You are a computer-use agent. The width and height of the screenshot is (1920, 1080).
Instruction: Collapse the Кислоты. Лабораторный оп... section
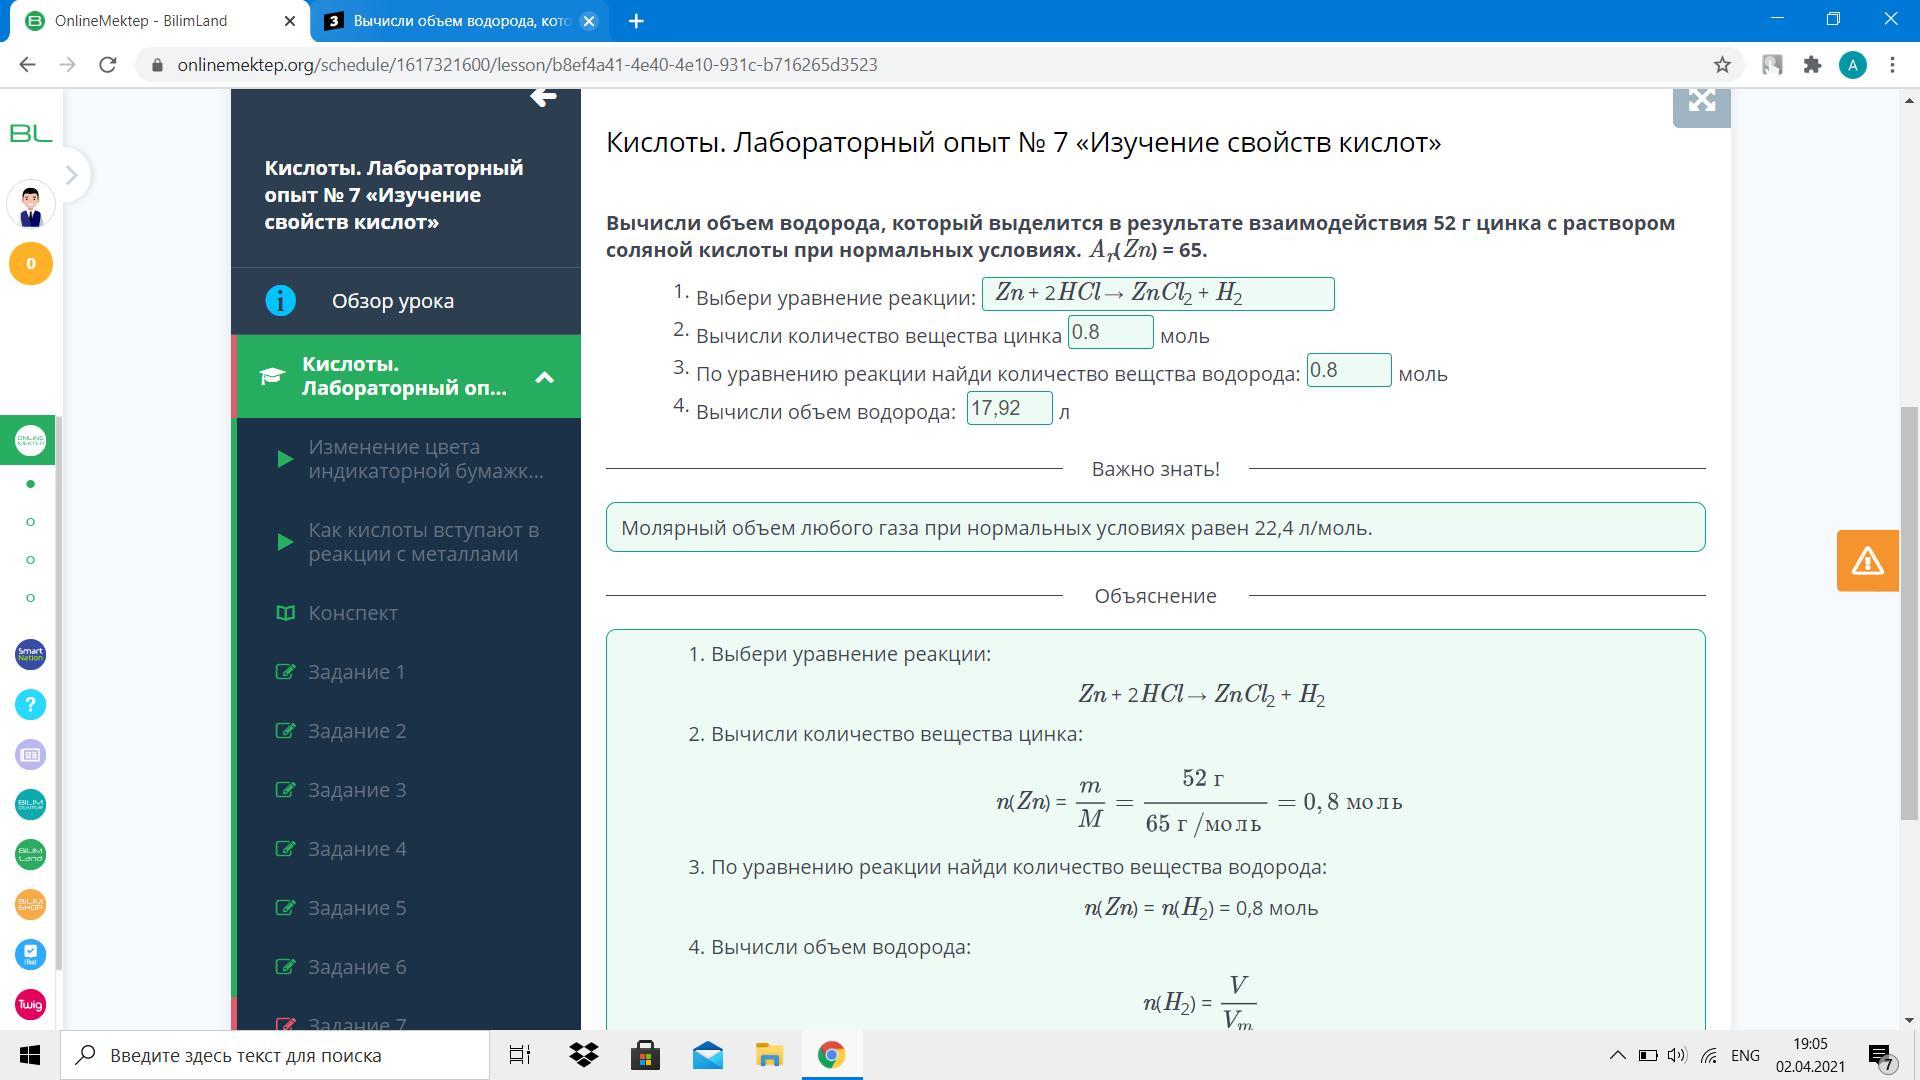coord(544,377)
